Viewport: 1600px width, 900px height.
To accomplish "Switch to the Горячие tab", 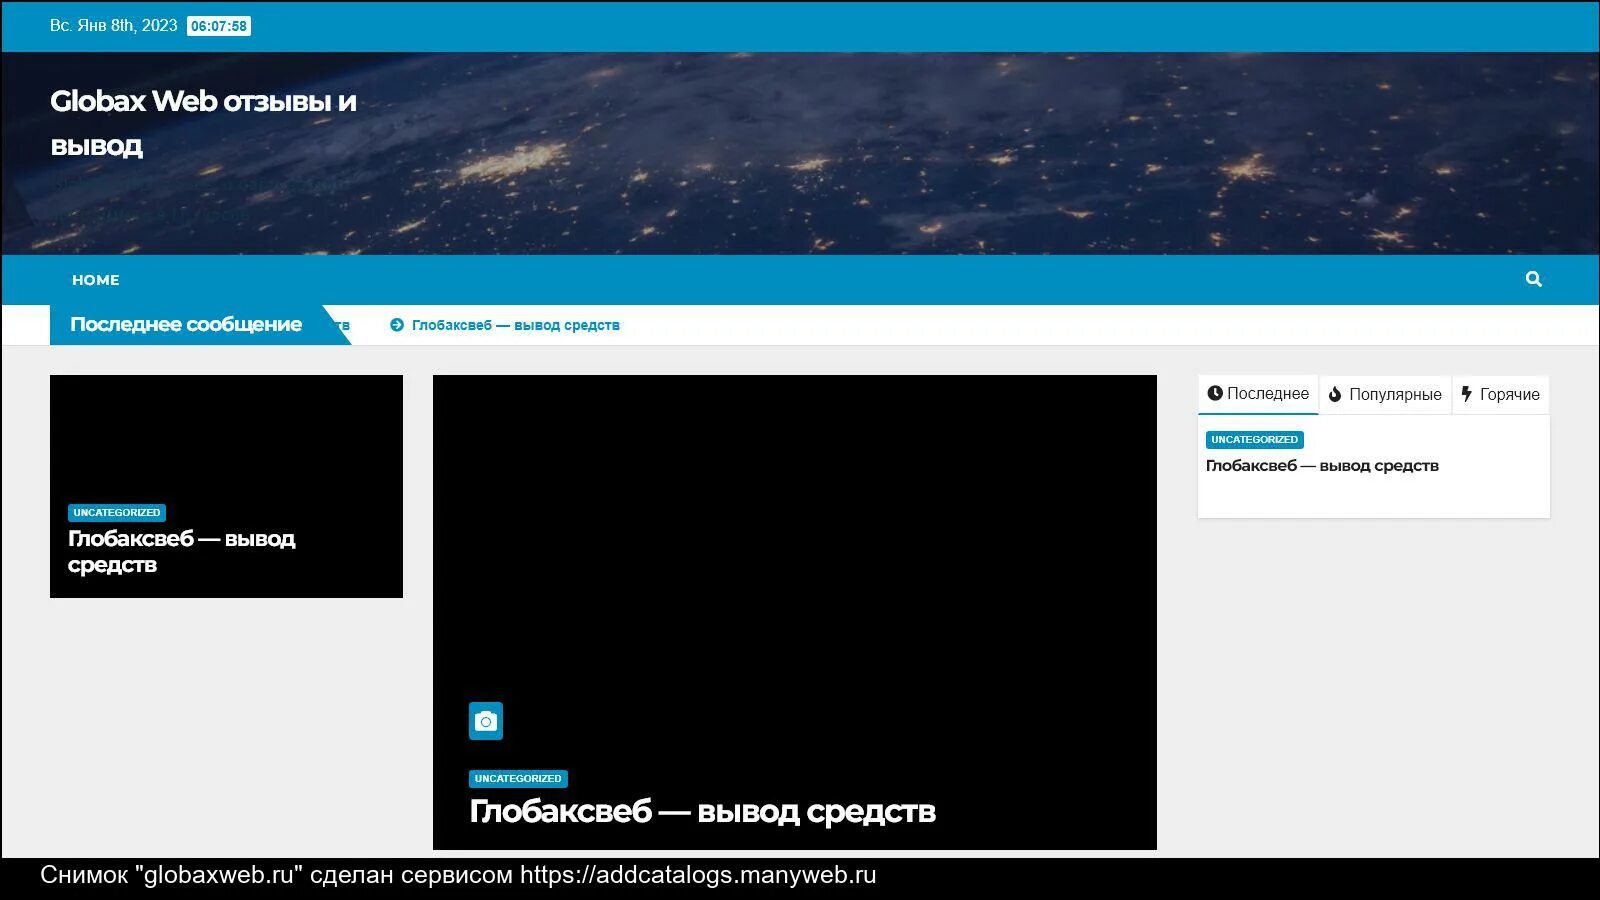I will pos(1501,394).
